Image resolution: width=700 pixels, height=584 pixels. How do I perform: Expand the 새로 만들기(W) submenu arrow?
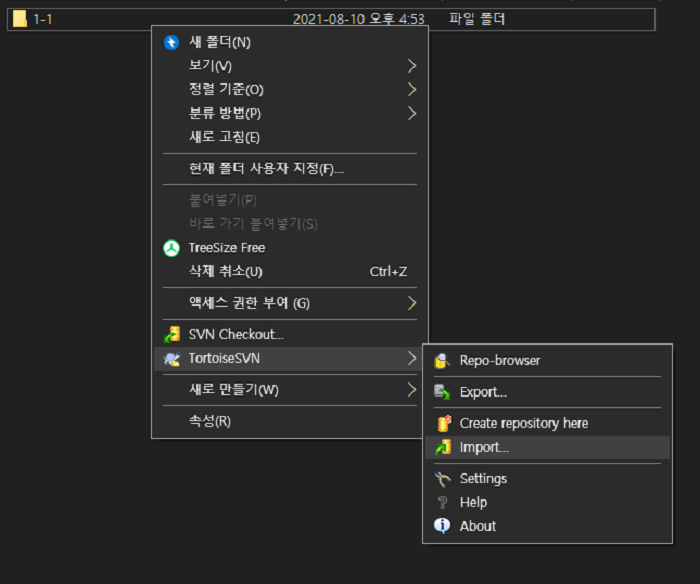pyautogui.click(x=412, y=390)
